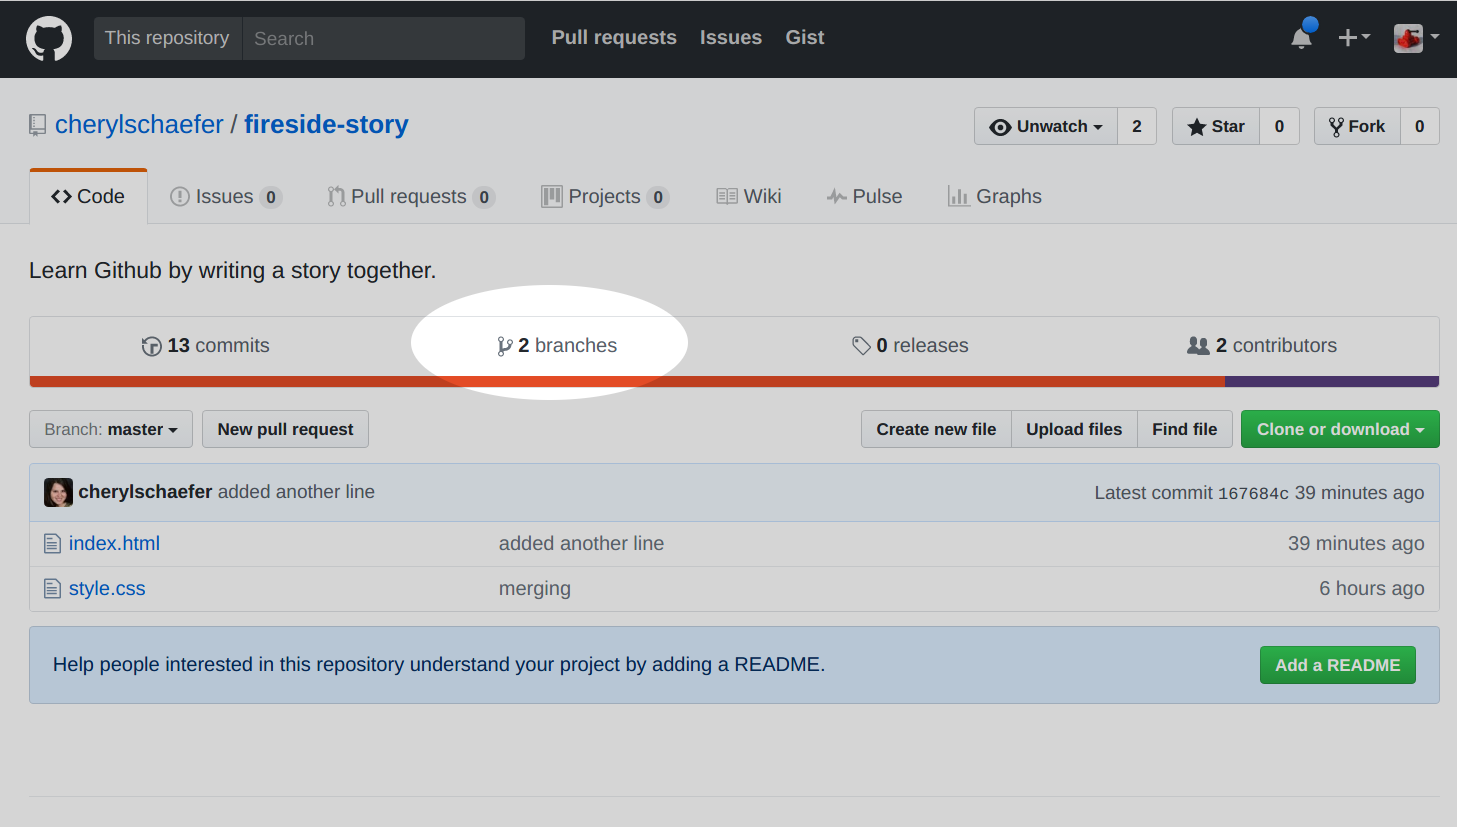Click the commits history clock icon
1457x827 pixels.
[x=151, y=346]
